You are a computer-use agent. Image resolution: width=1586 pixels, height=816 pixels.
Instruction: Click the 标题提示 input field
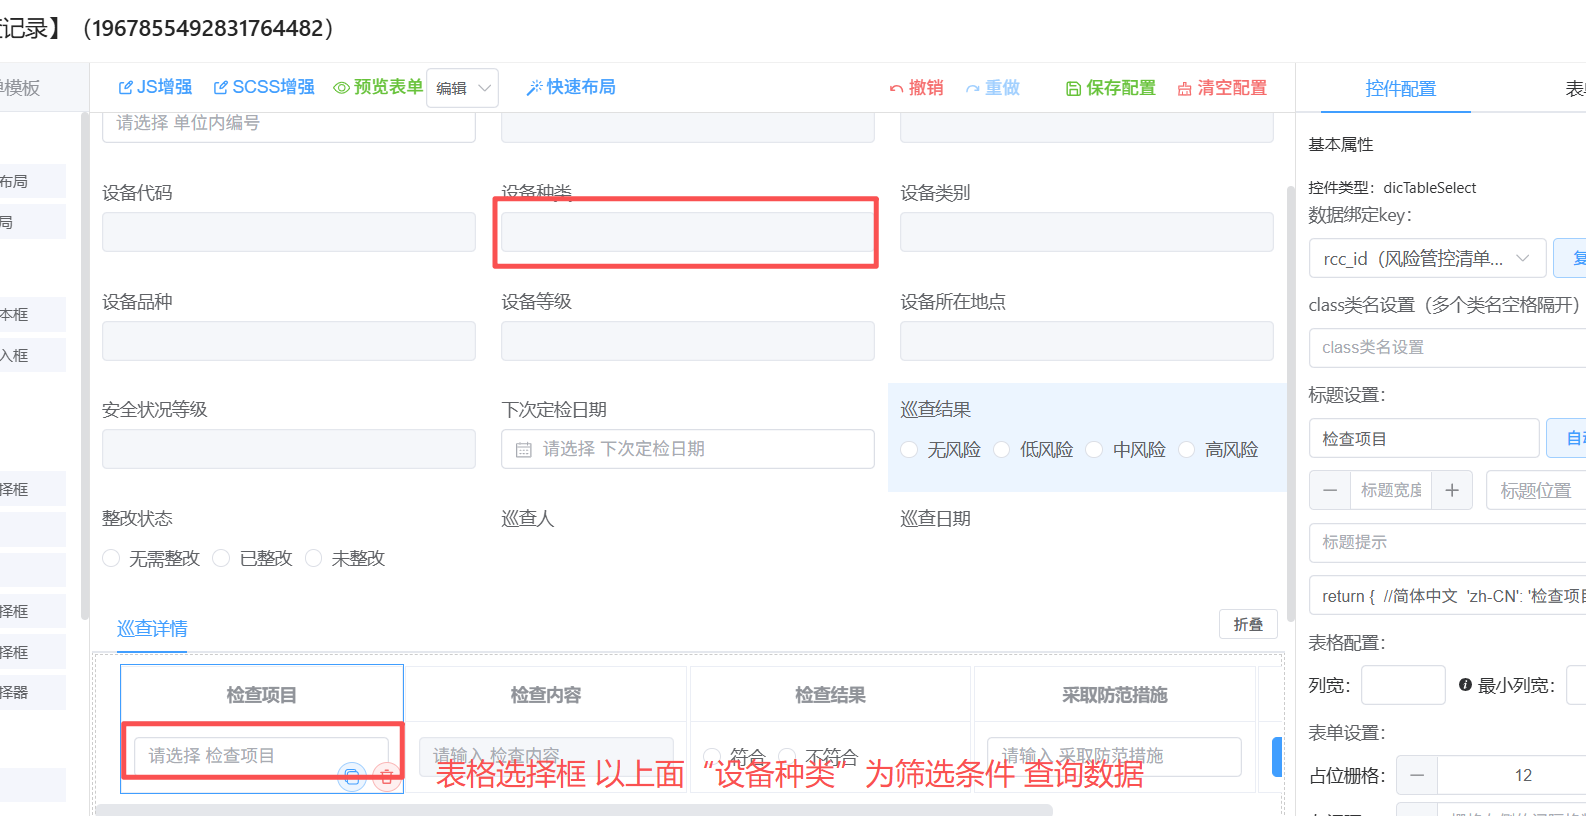pos(1447,542)
